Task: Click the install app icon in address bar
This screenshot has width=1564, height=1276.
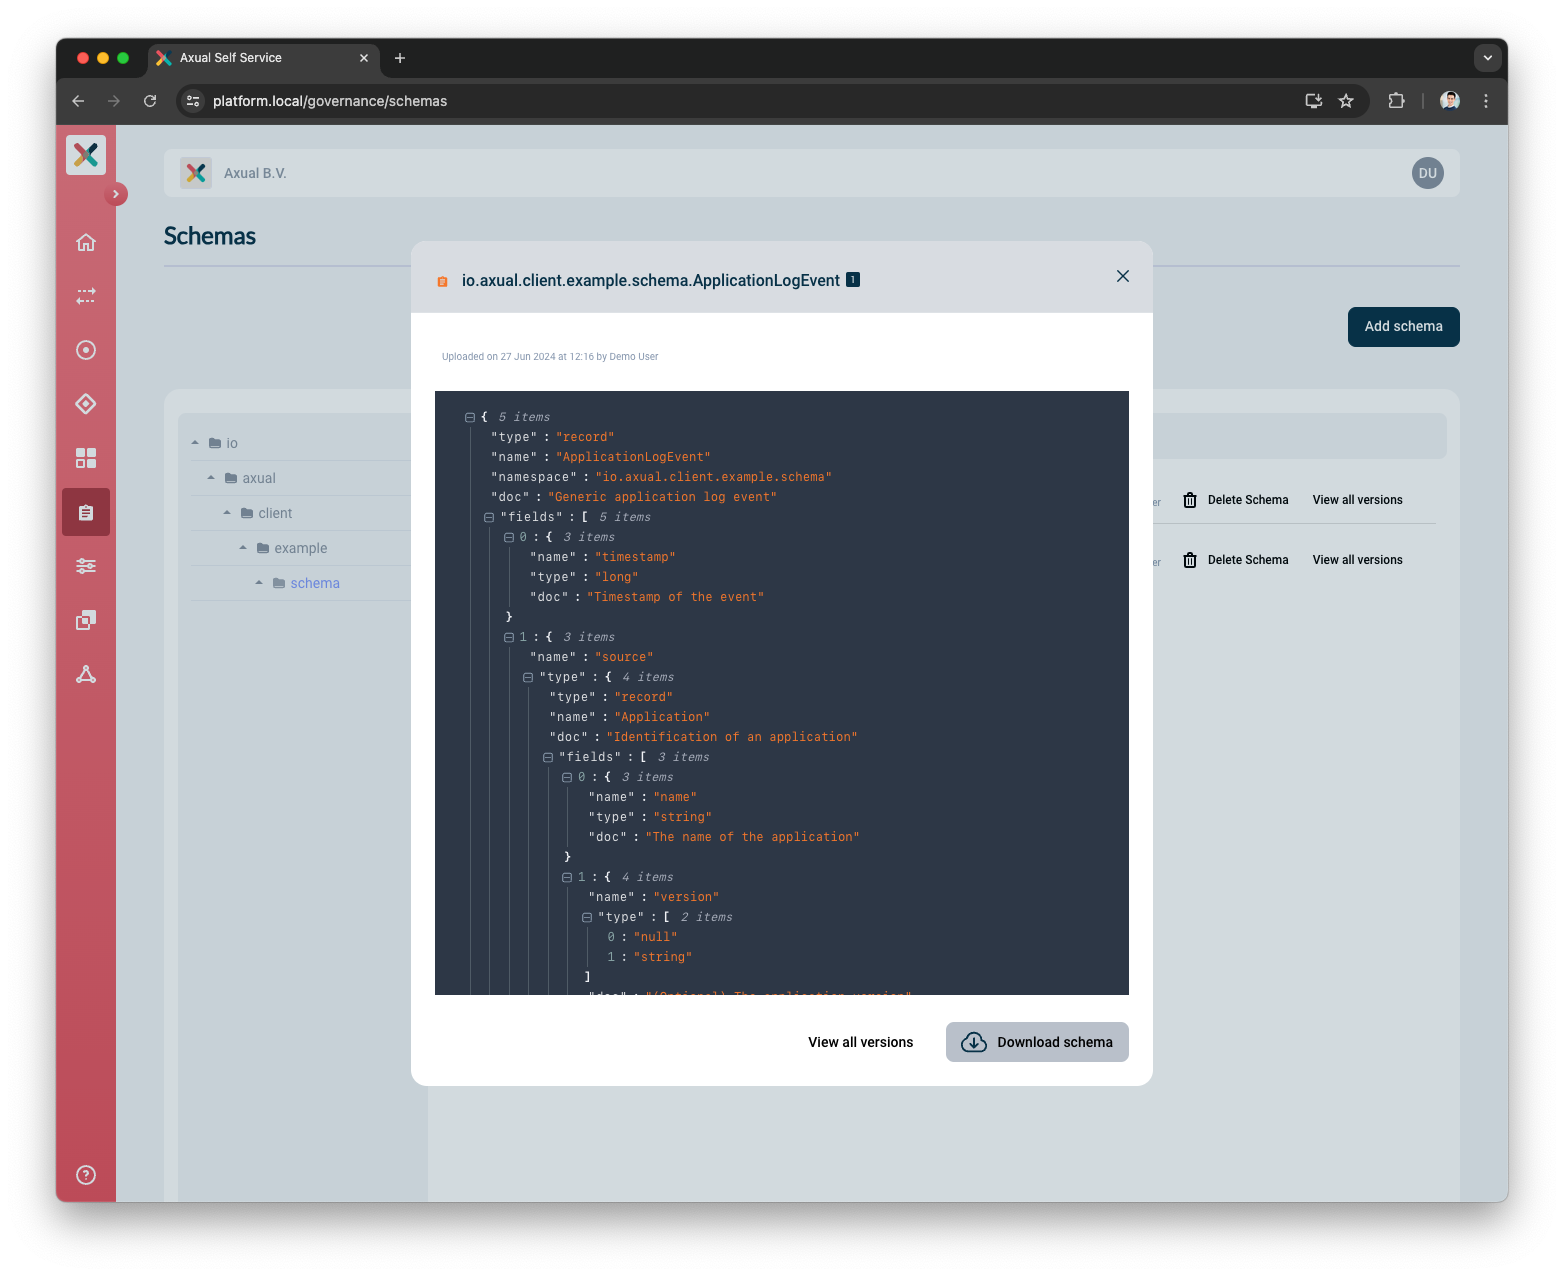Action: click(x=1314, y=101)
